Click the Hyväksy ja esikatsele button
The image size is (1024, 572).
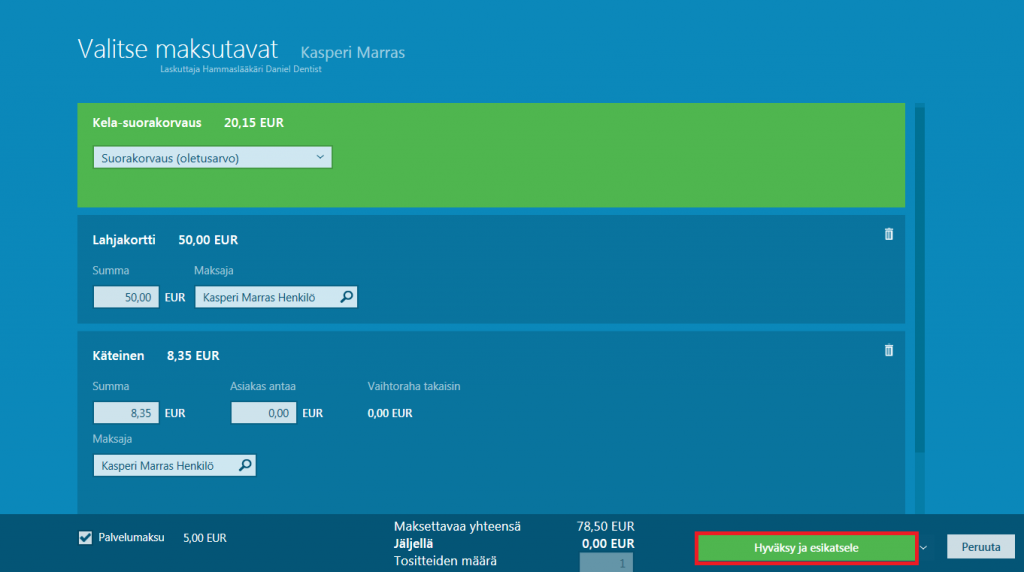(807, 547)
